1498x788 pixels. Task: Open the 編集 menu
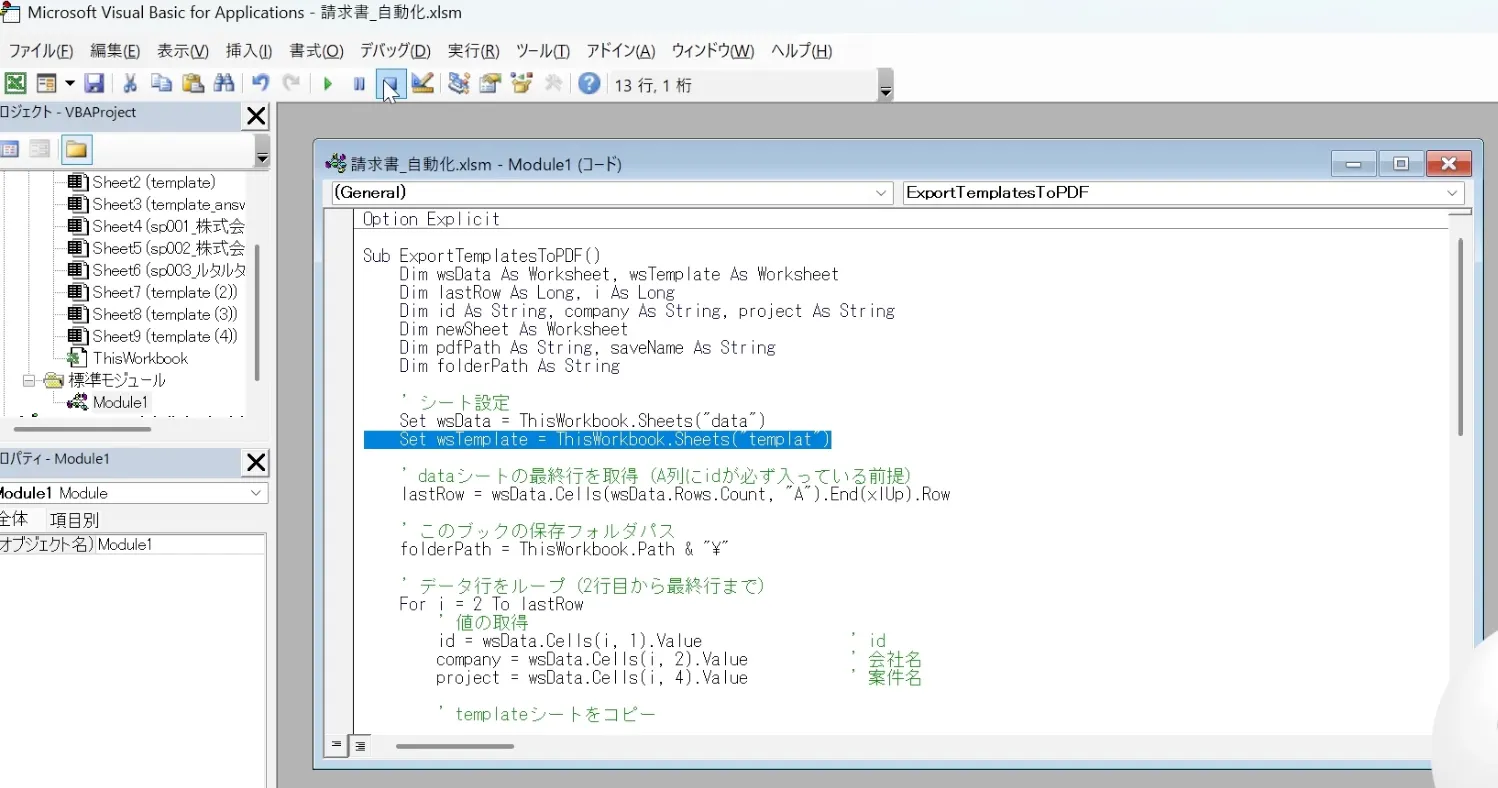click(x=115, y=51)
